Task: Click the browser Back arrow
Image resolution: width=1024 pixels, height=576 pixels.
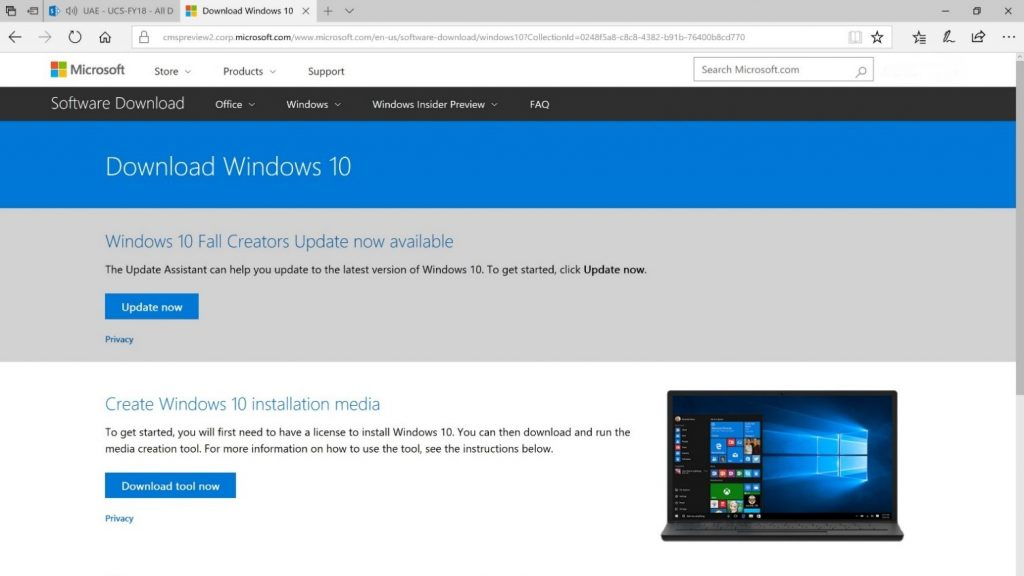Action: [15, 37]
